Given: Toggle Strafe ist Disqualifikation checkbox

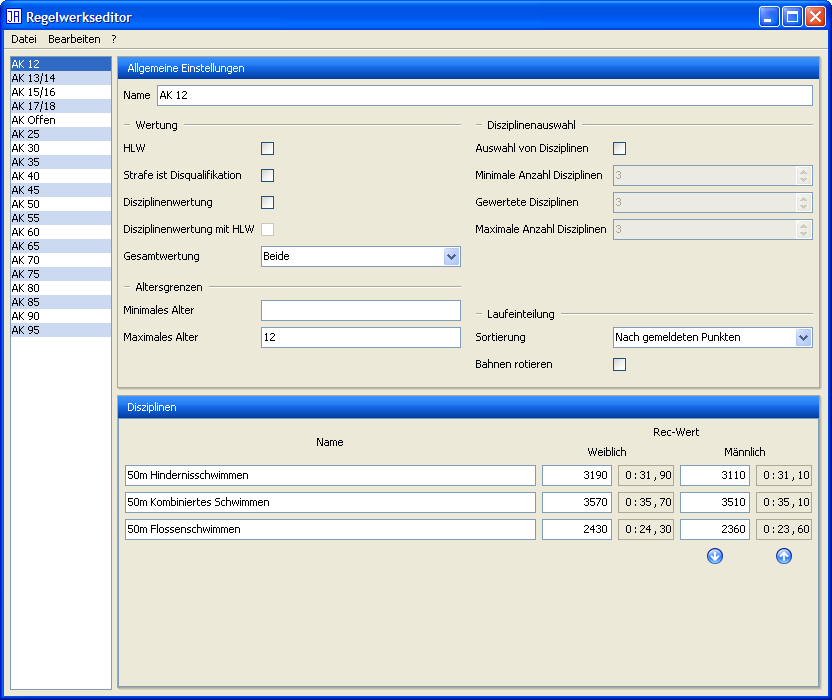Looking at the screenshot, I should pyautogui.click(x=267, y=175).
